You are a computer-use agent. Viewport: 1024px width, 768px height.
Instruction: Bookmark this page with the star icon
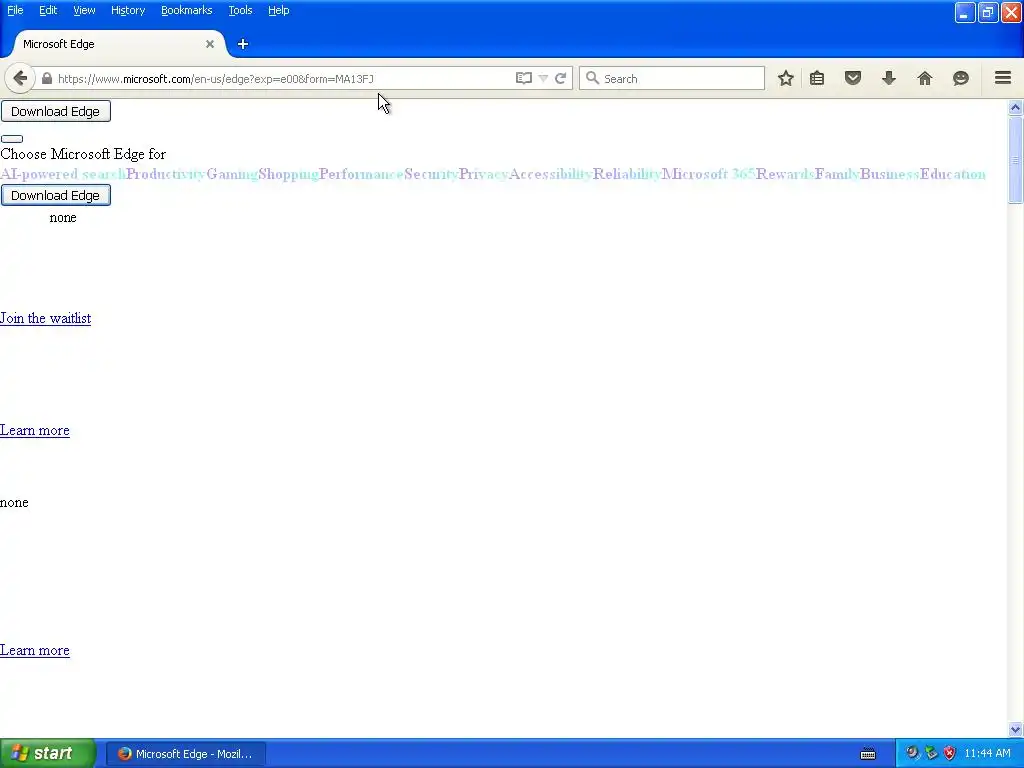(x=786, y=78)
